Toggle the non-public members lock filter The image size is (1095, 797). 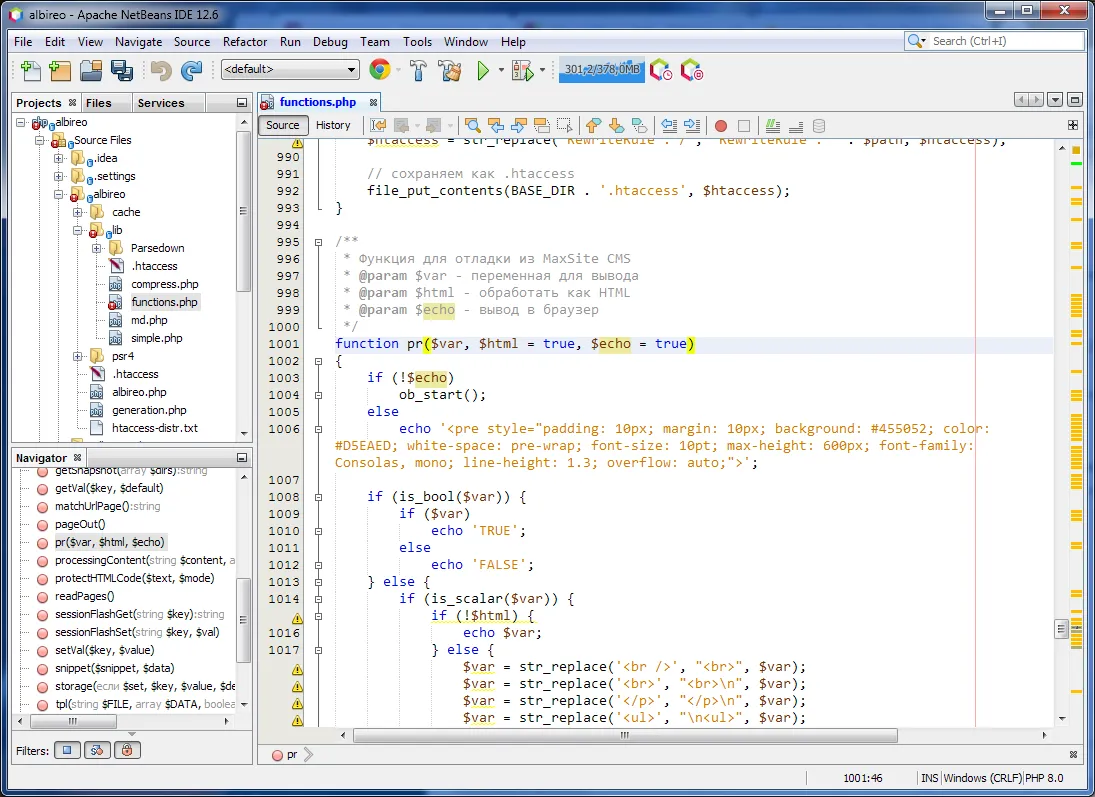(127, 749)
